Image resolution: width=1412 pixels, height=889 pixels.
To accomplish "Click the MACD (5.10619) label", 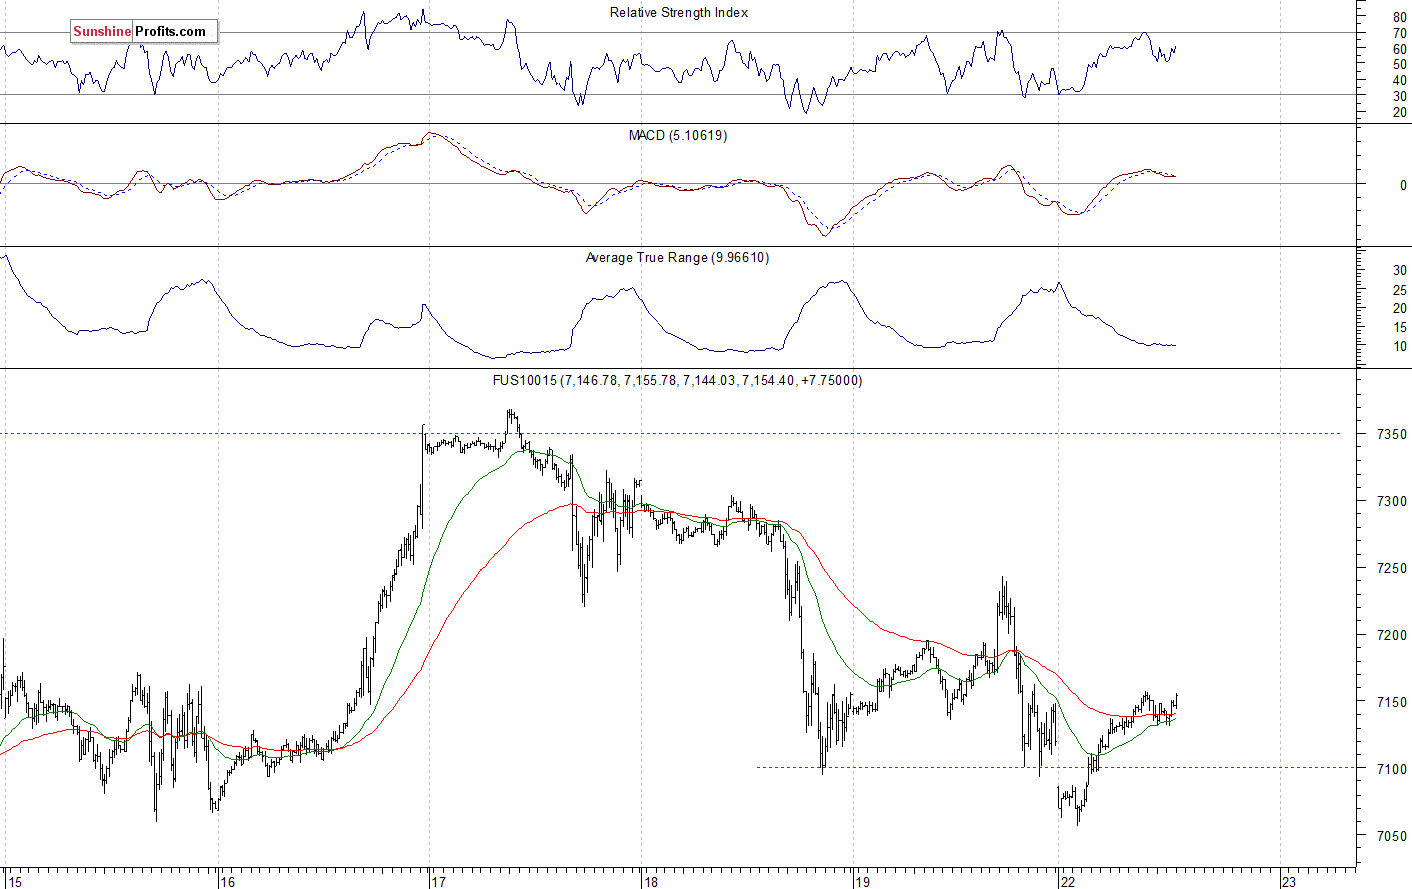I will pos(678,135).
